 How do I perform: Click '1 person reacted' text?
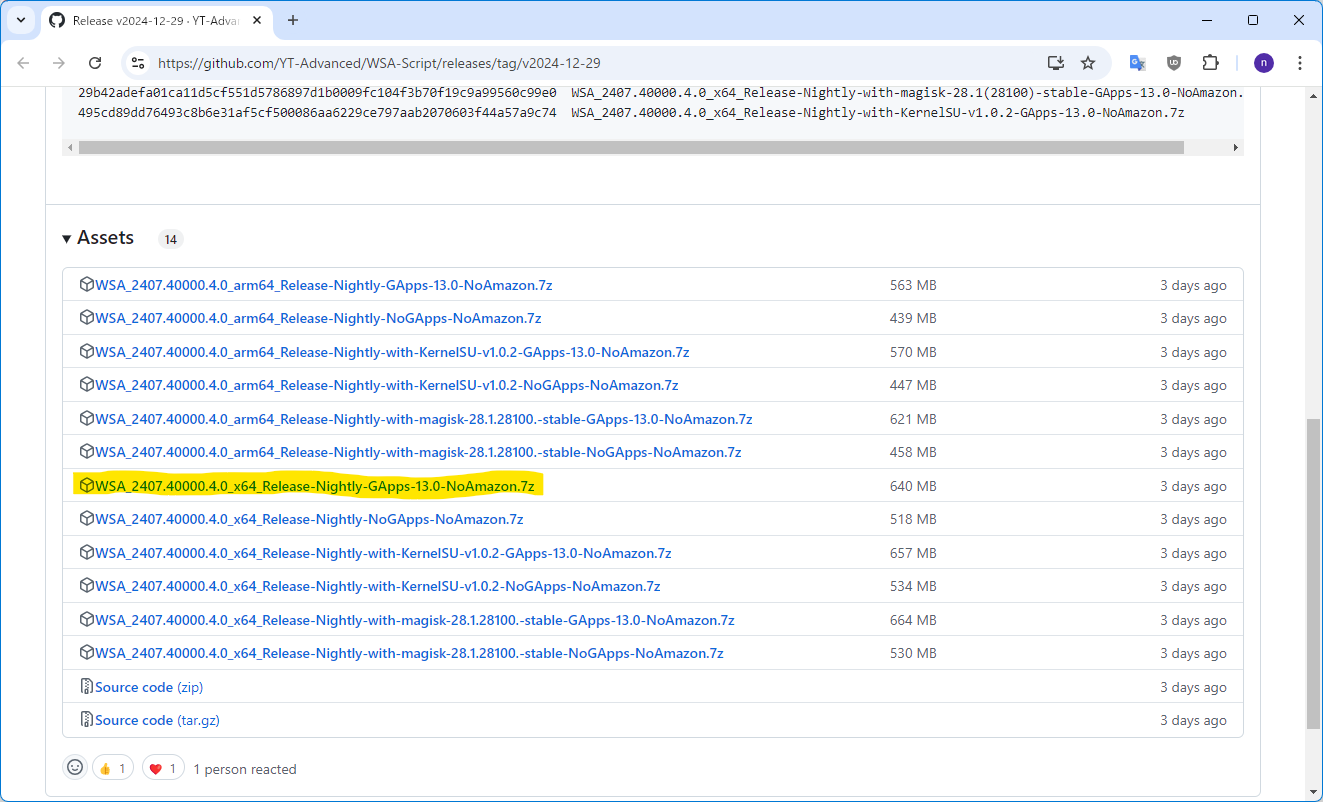[x=245, y=769]
